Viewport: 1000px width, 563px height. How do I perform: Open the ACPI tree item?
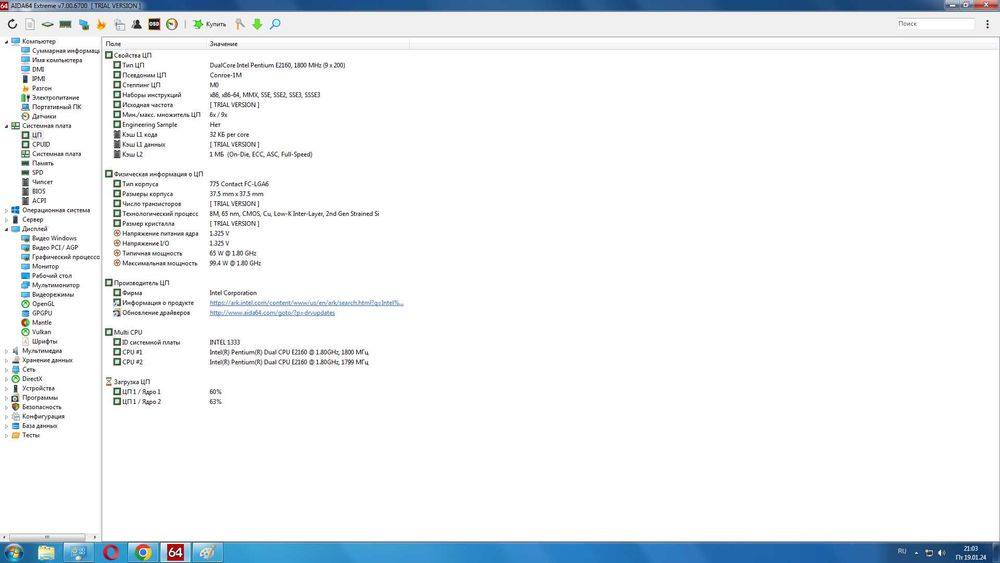click(39, 200)
